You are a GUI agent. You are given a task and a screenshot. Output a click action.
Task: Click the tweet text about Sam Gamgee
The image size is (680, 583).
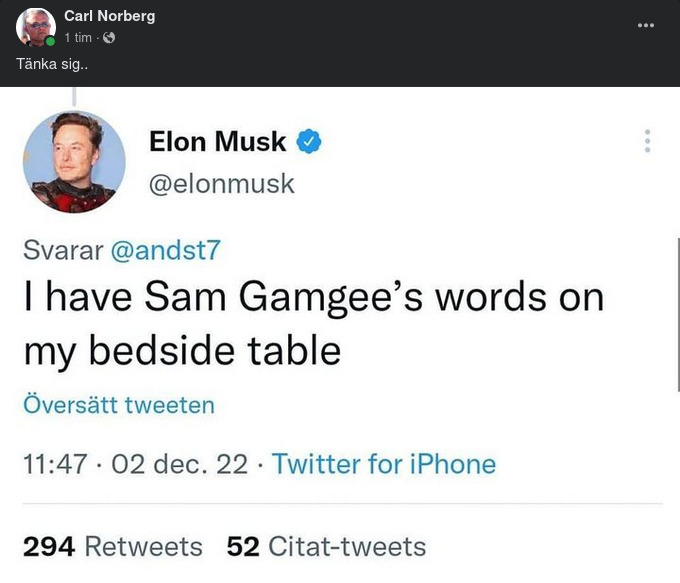pyautogui.click(x=313, y=323)
